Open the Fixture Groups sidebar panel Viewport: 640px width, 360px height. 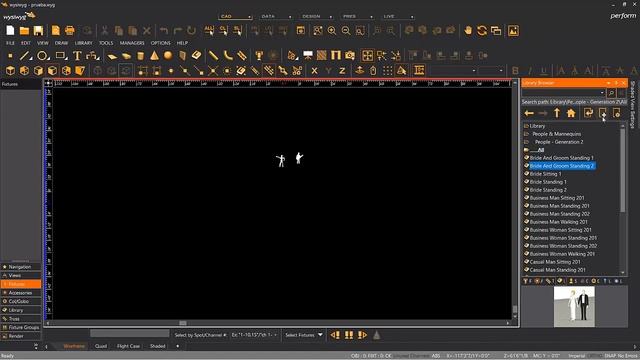pos(21,327)
